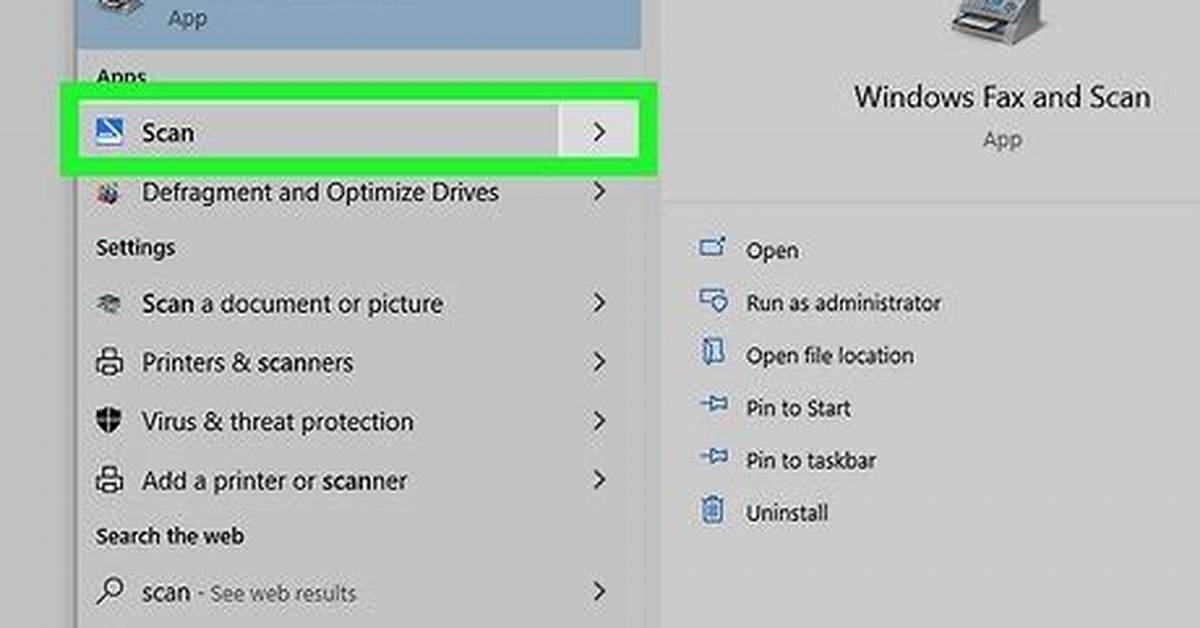Open the Scan app result
This screenshot has height=628, width=1200.
(x=318, y=131)
